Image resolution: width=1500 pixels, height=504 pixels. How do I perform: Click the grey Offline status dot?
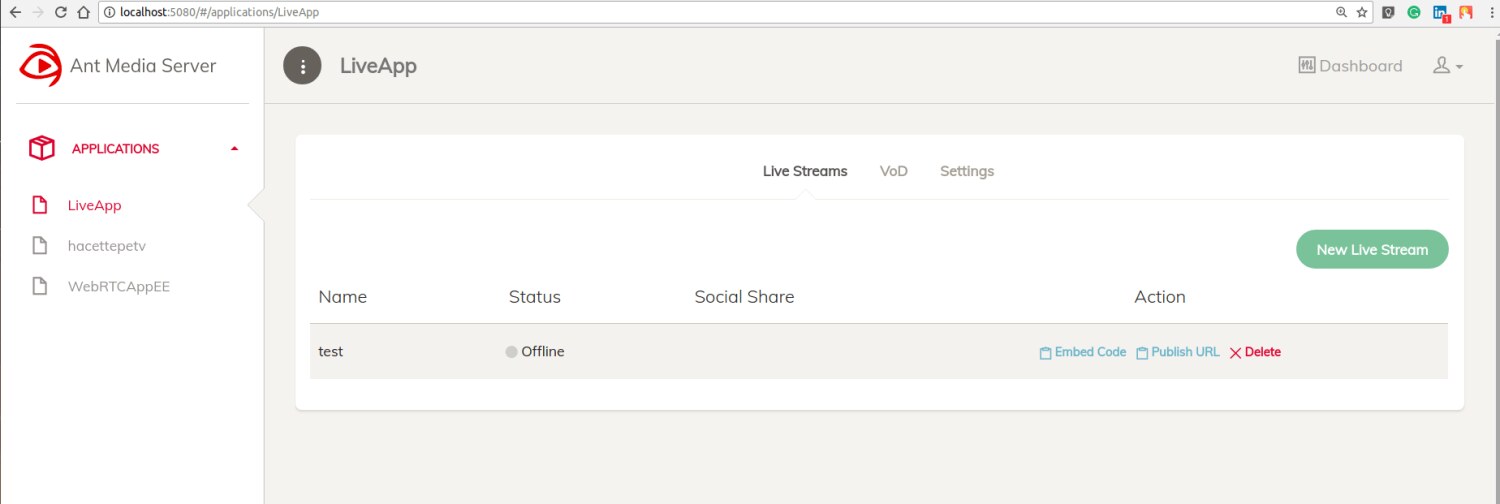pyautogui.click(x=512, y=352)
